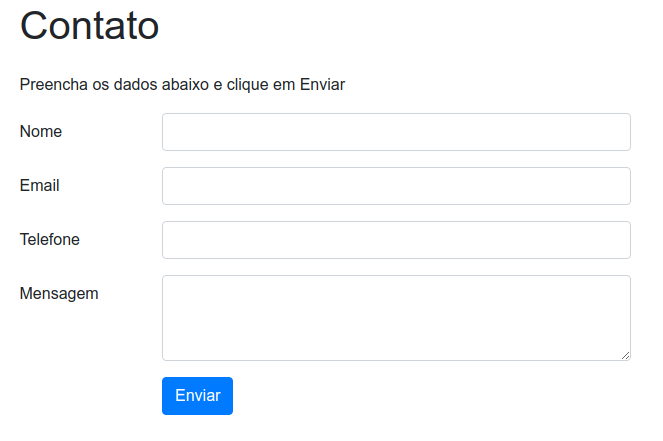Click the Mensagem field label
Image resolution: width=663 pixels, height=441 pixels.
pos(59,293)
